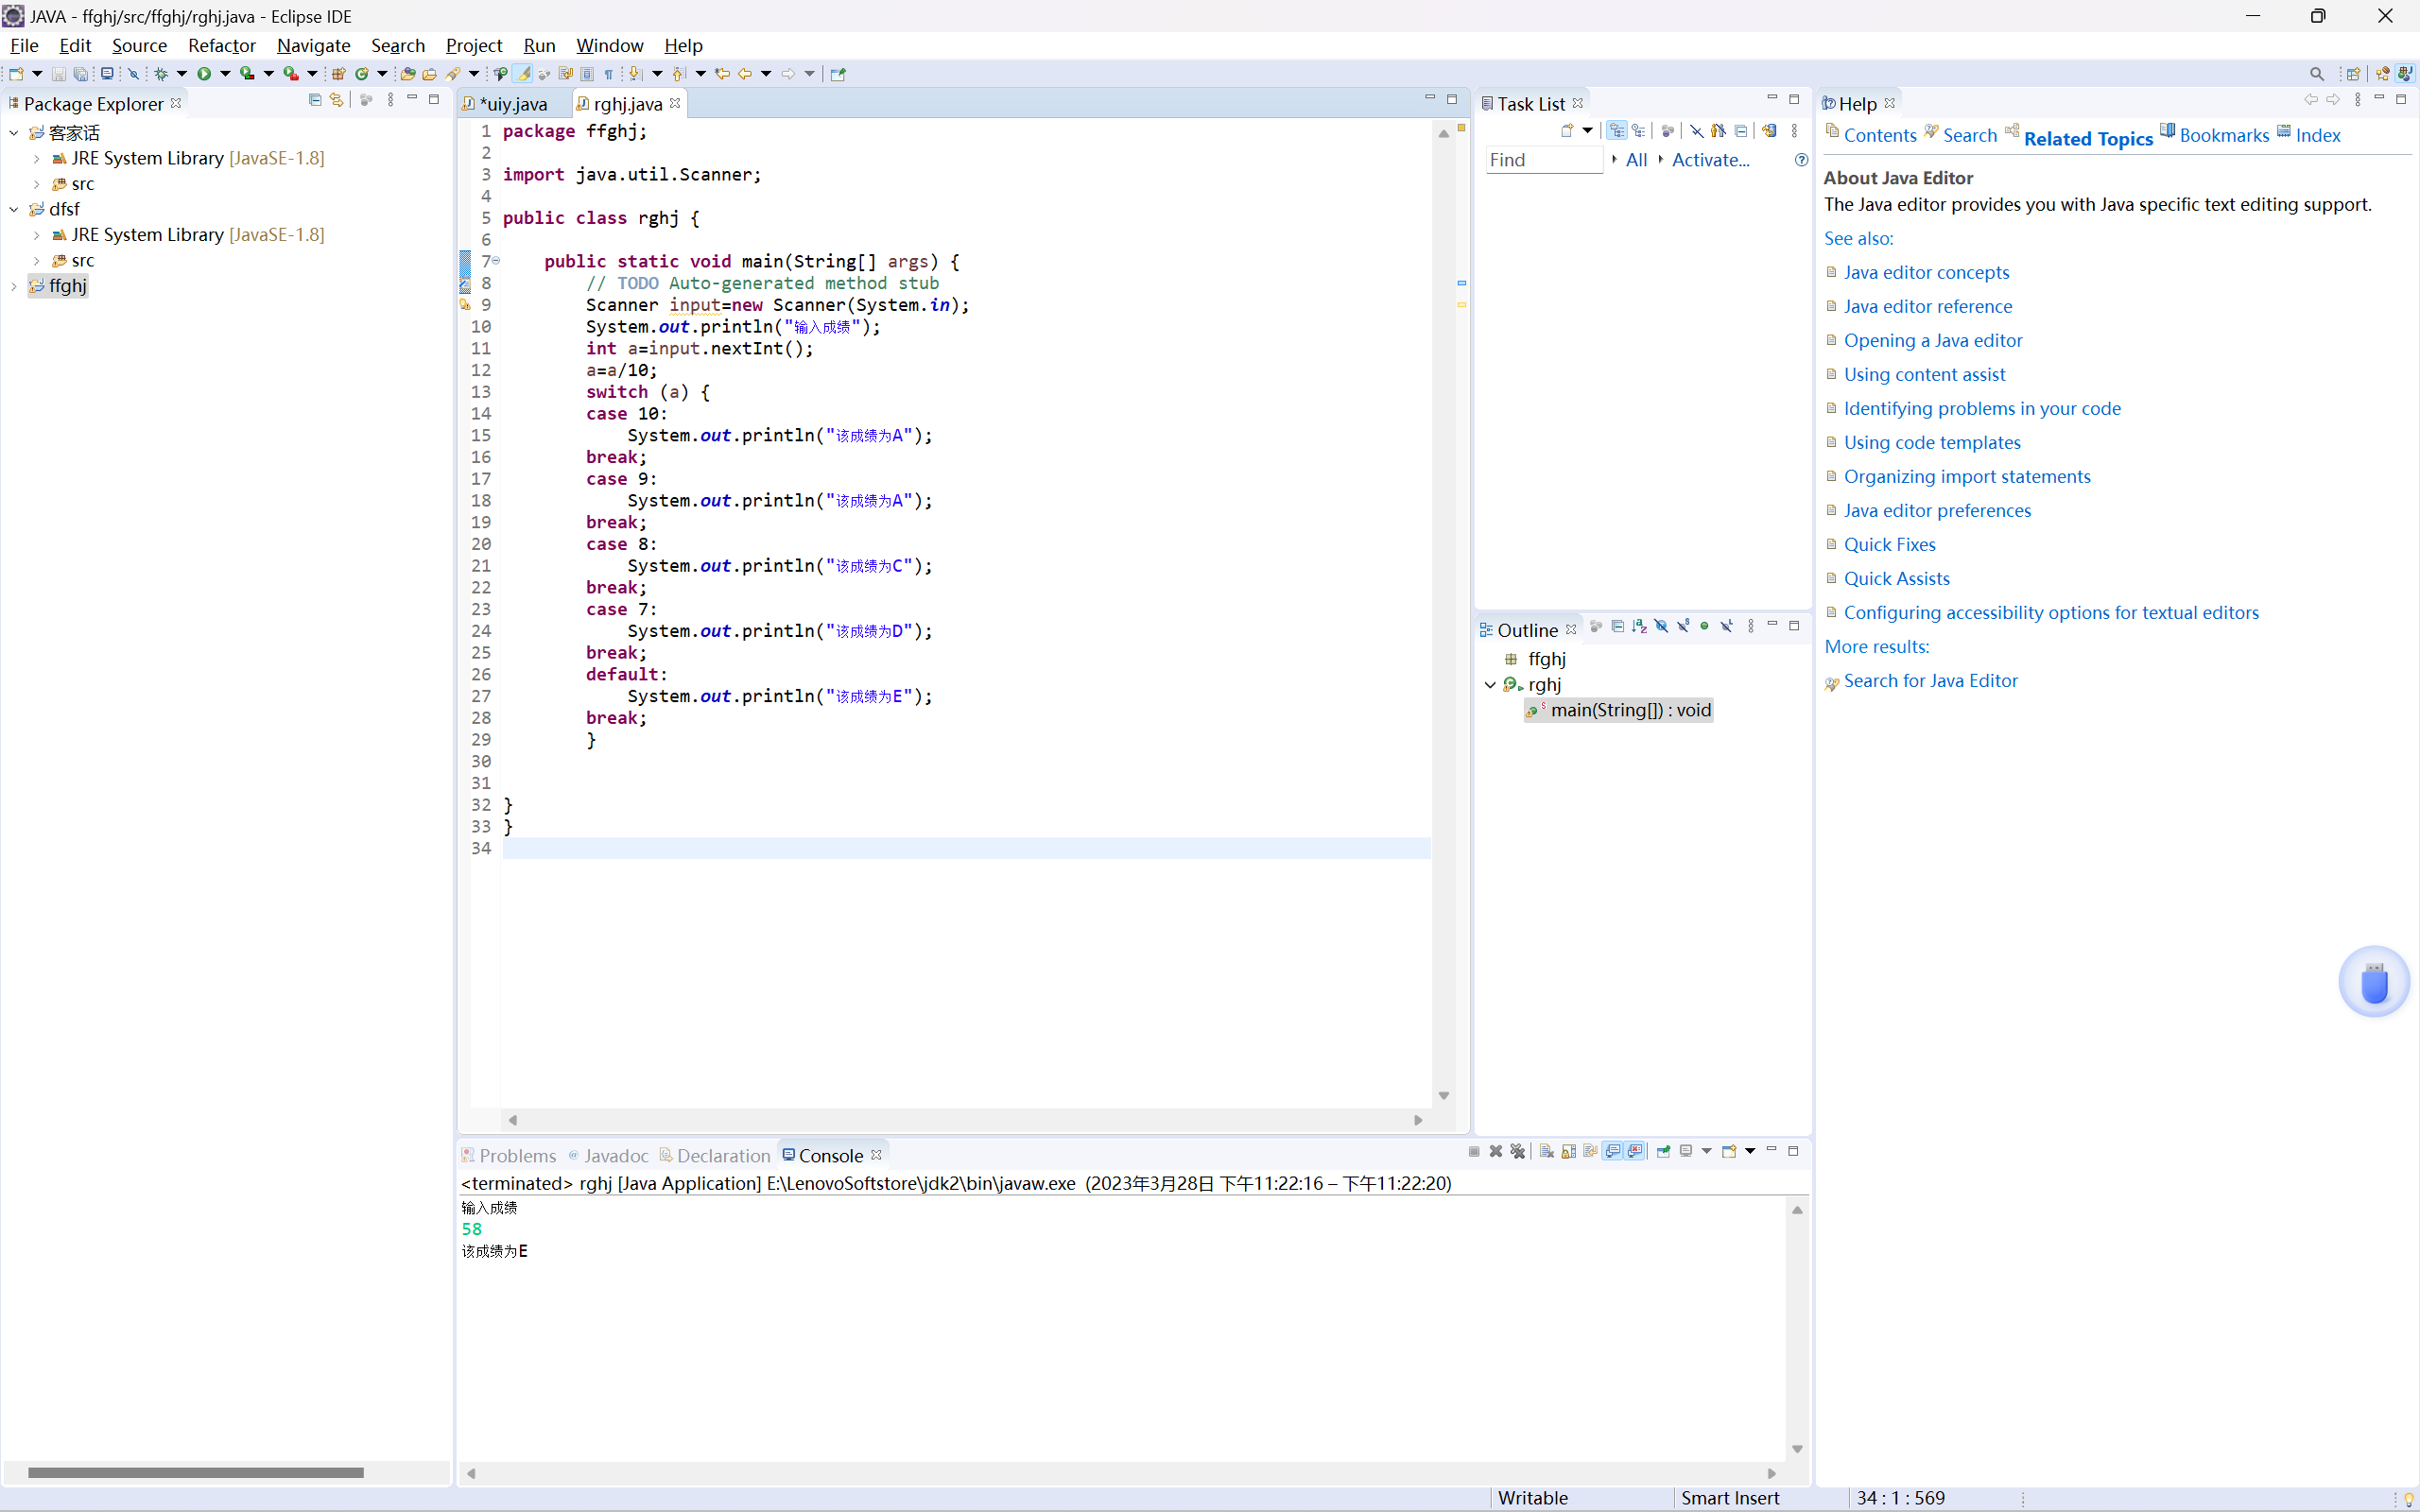Click the New Java Class icon
Image resolution: width=2420 pixels, height=1512 pixels.
[x=362, y=73]
